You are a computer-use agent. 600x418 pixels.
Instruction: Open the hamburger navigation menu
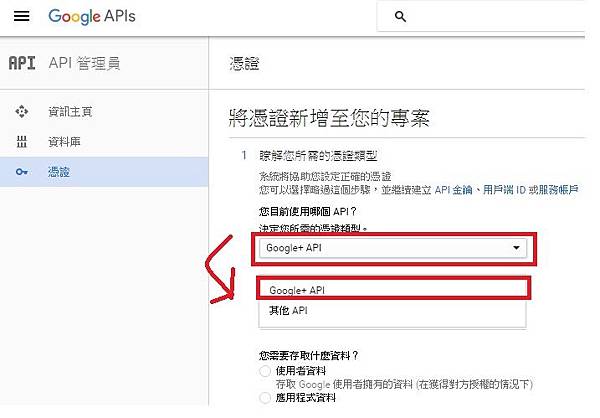pos(21,16)
